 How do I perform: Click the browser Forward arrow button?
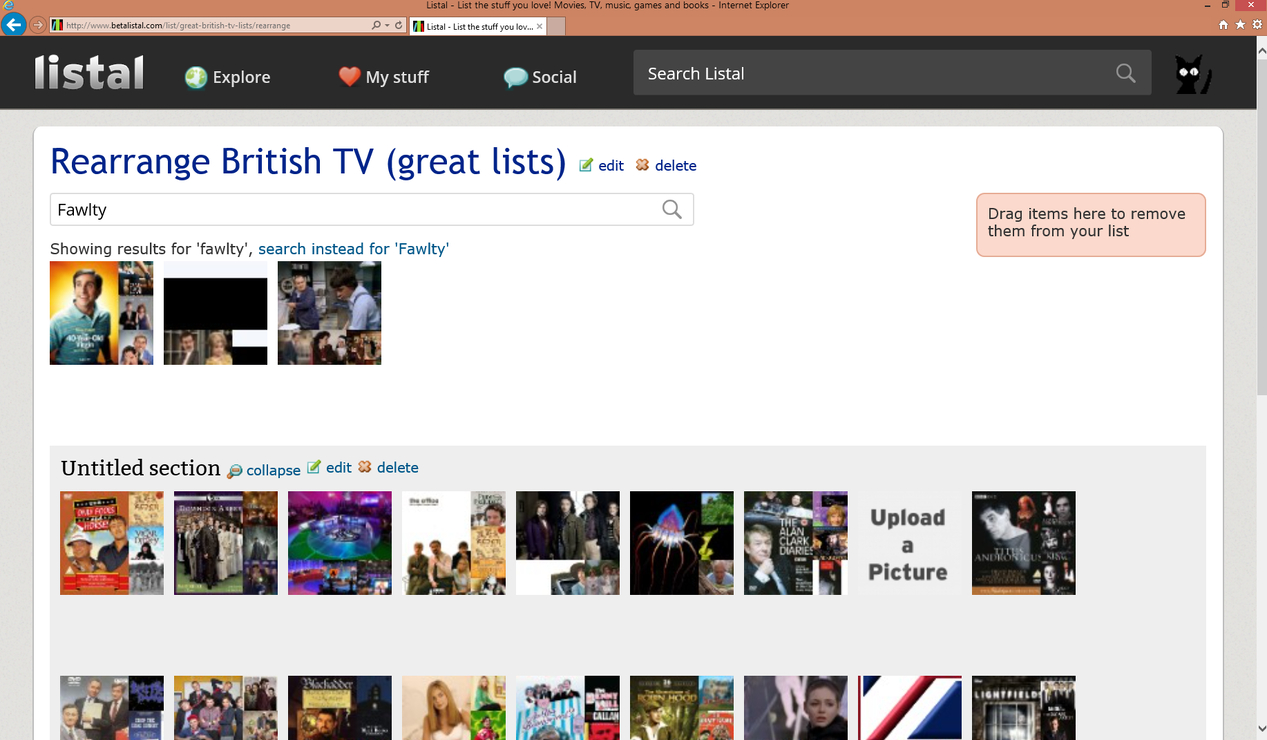[x=37, y=25]
